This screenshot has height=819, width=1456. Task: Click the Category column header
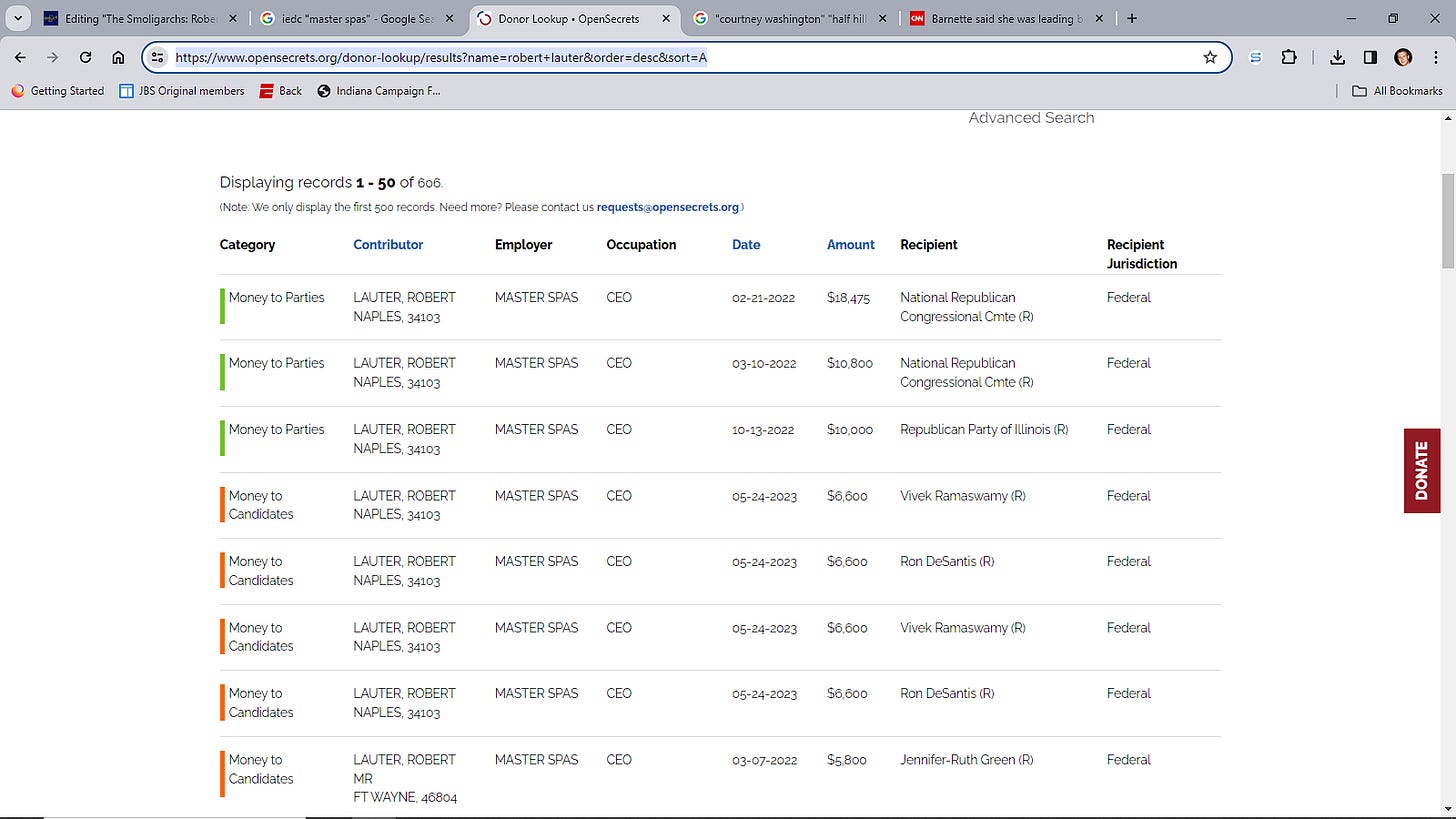247,245
